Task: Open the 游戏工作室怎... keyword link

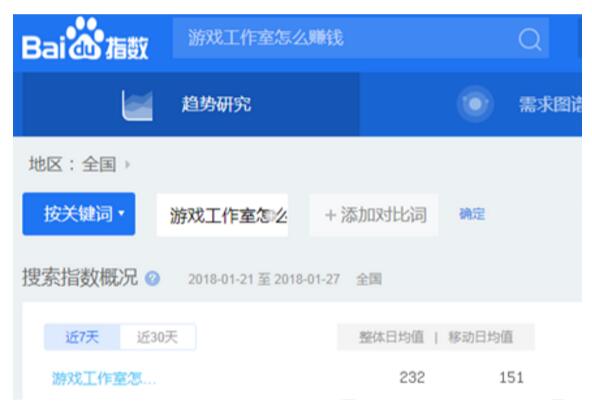Action: 104,378
